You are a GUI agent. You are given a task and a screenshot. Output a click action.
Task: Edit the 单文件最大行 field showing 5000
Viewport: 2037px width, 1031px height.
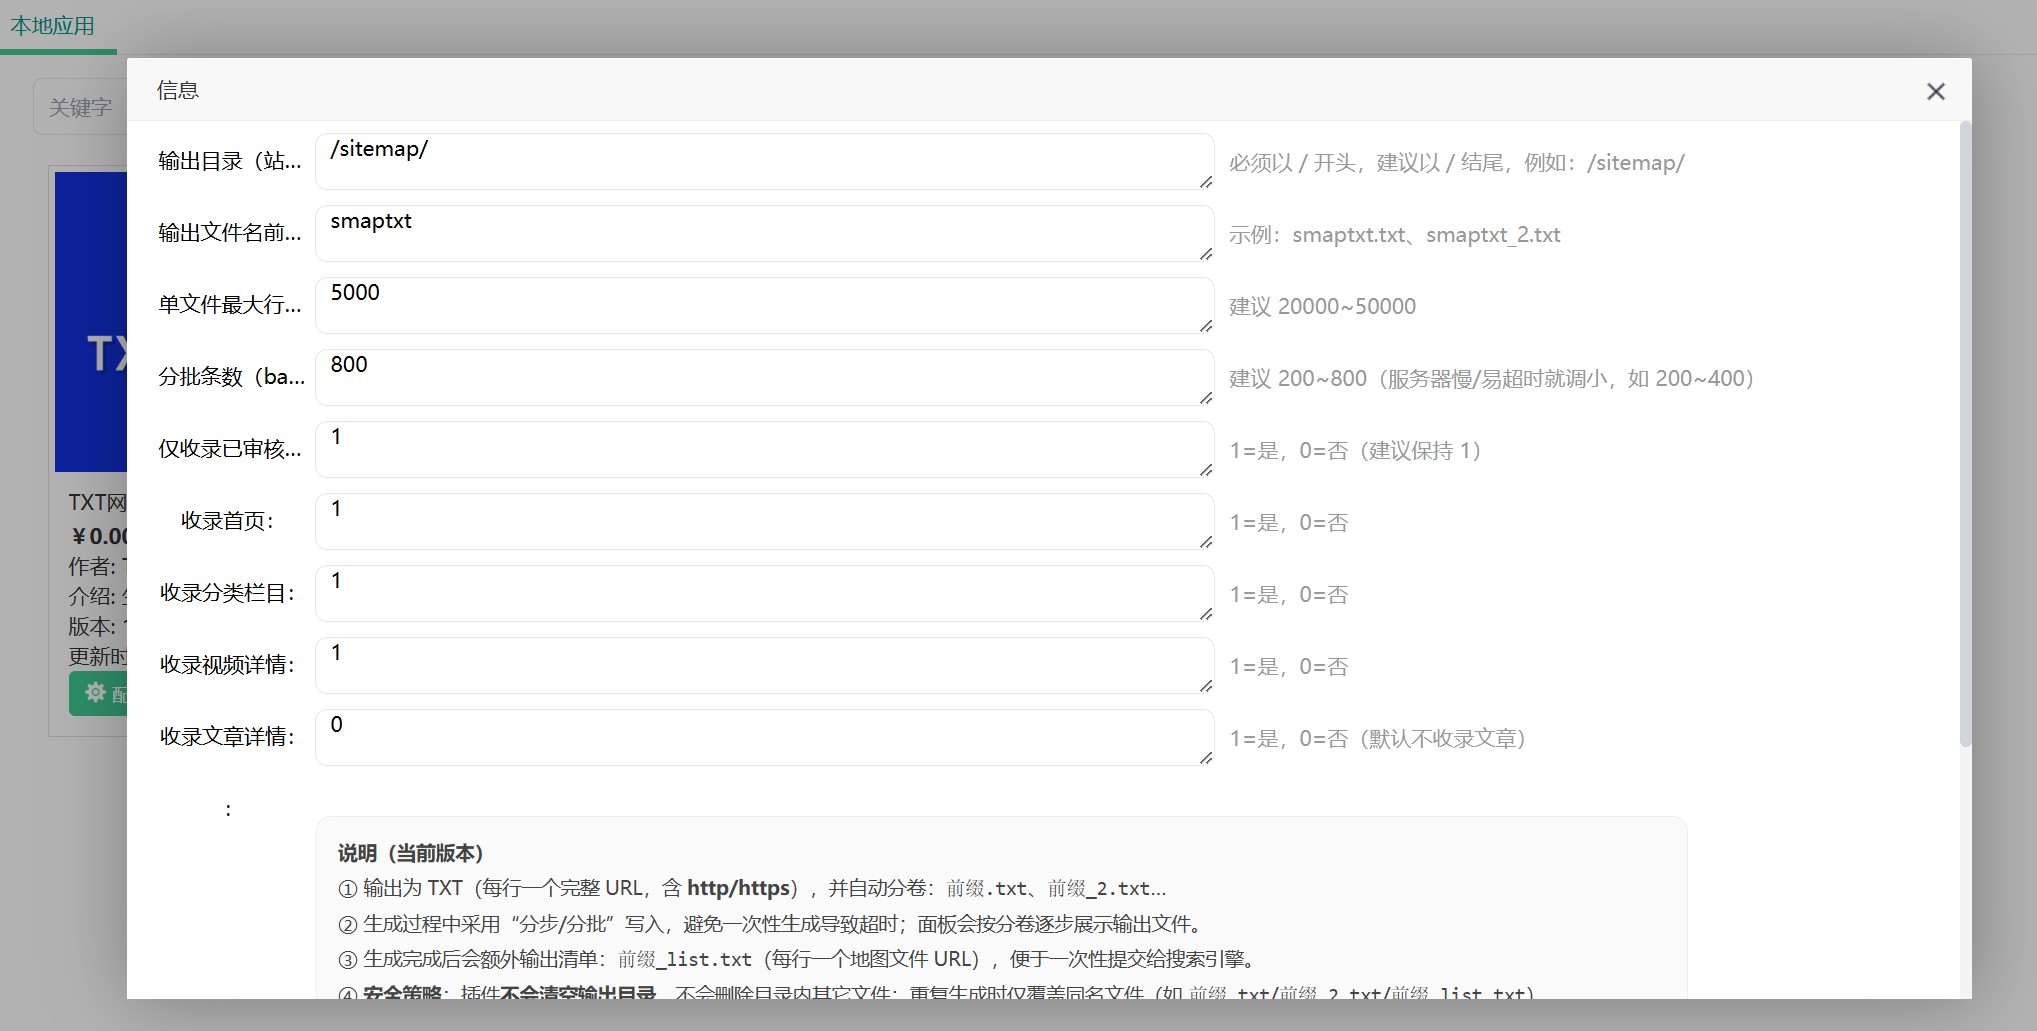point(764,306)
